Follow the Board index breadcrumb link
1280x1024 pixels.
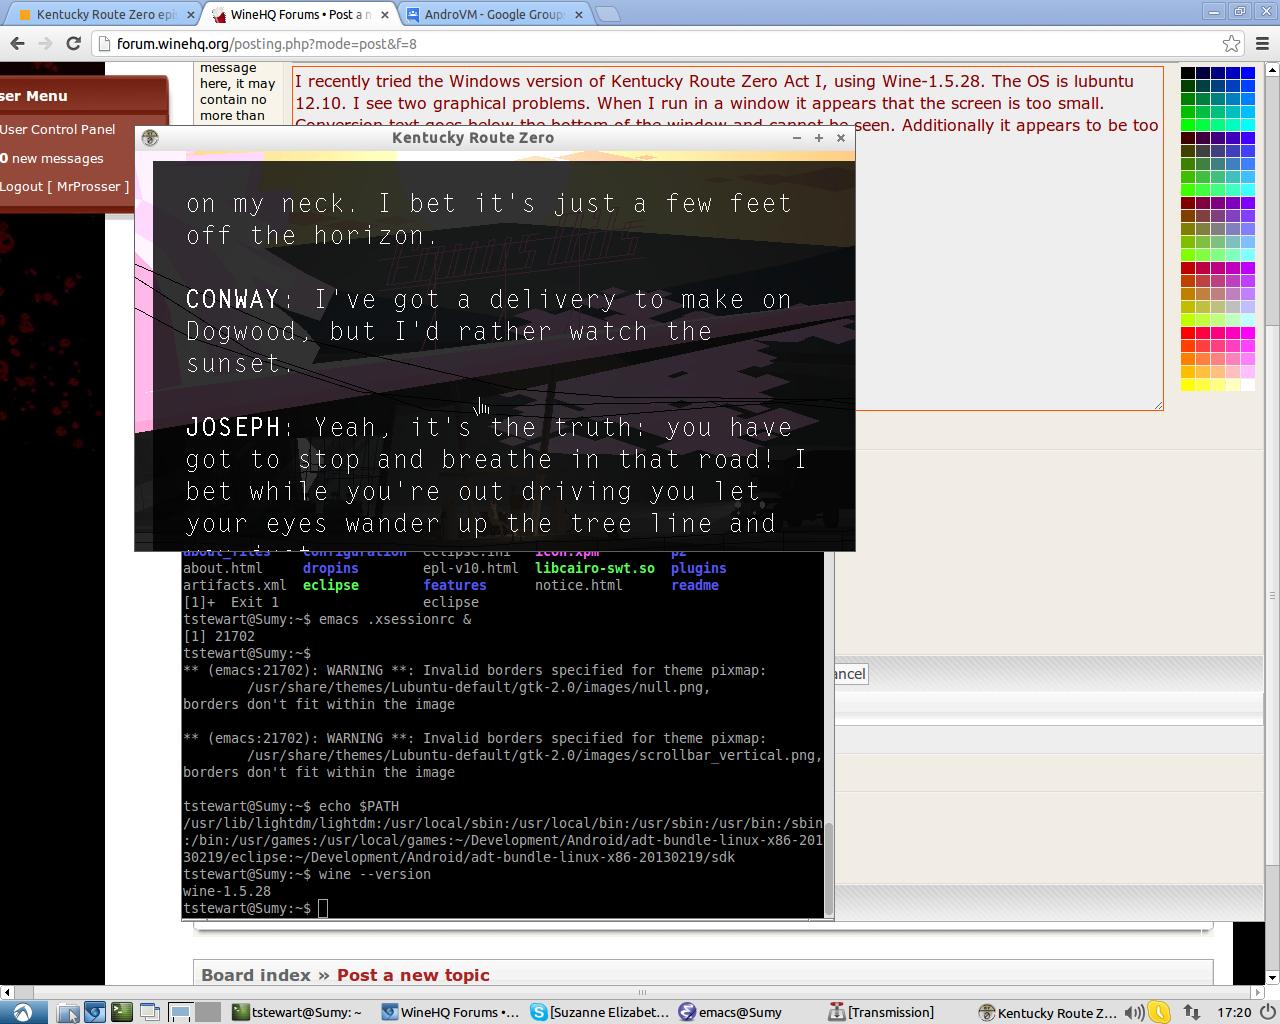click(256, 975)
